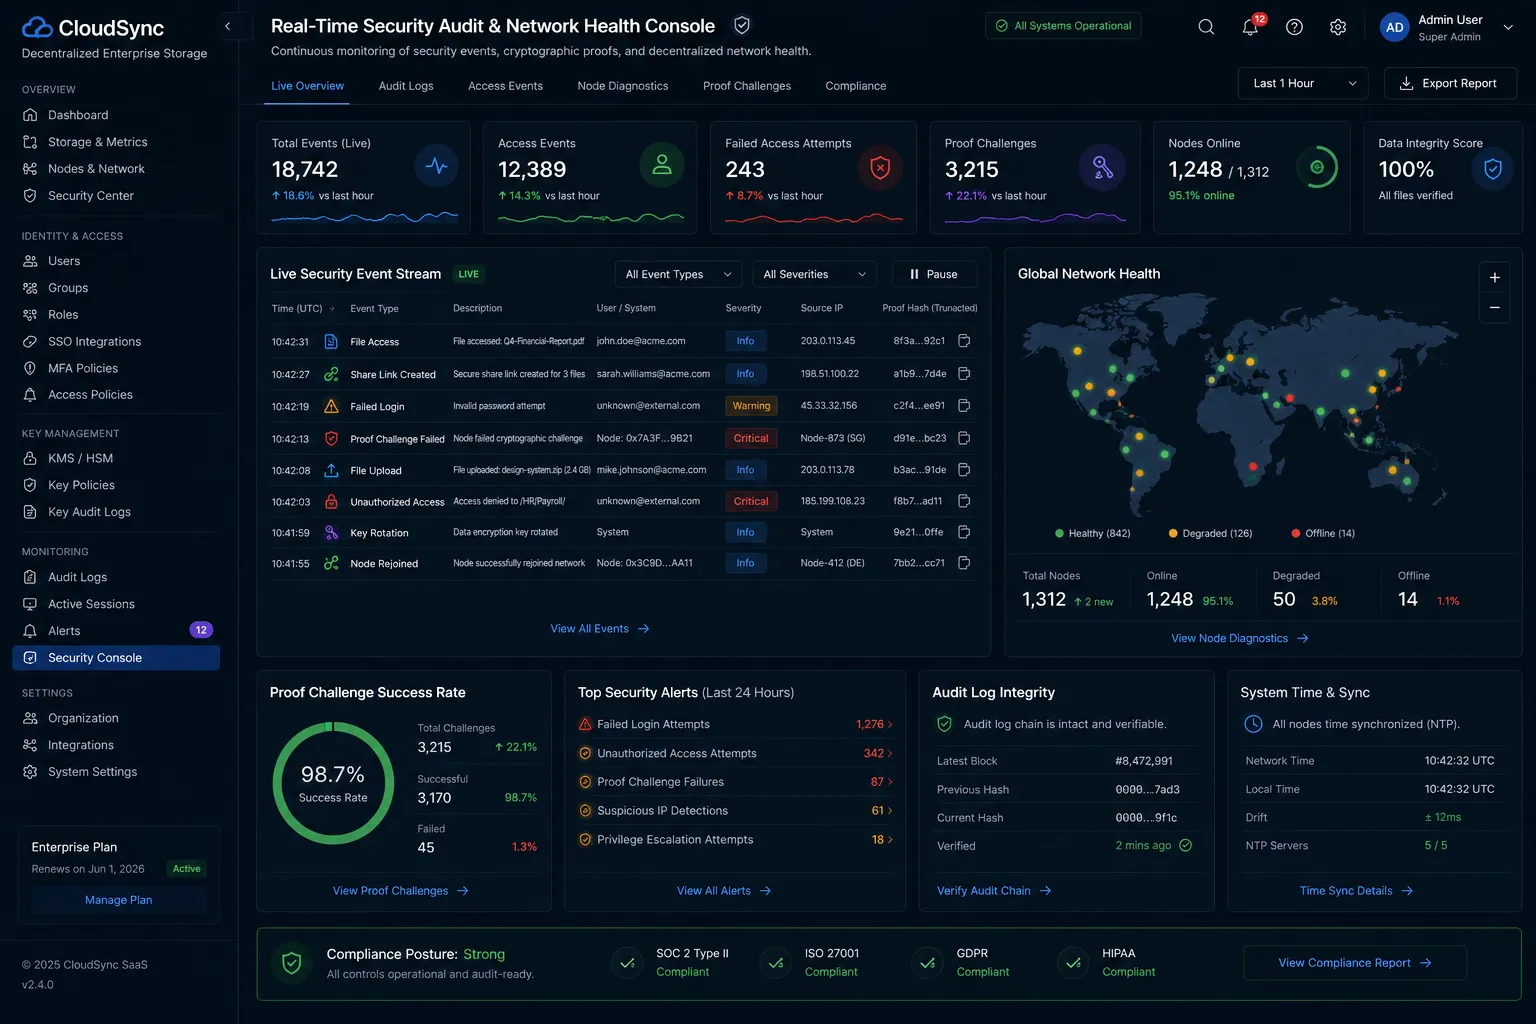Follow the View Node Diagnostics link

1240,638
